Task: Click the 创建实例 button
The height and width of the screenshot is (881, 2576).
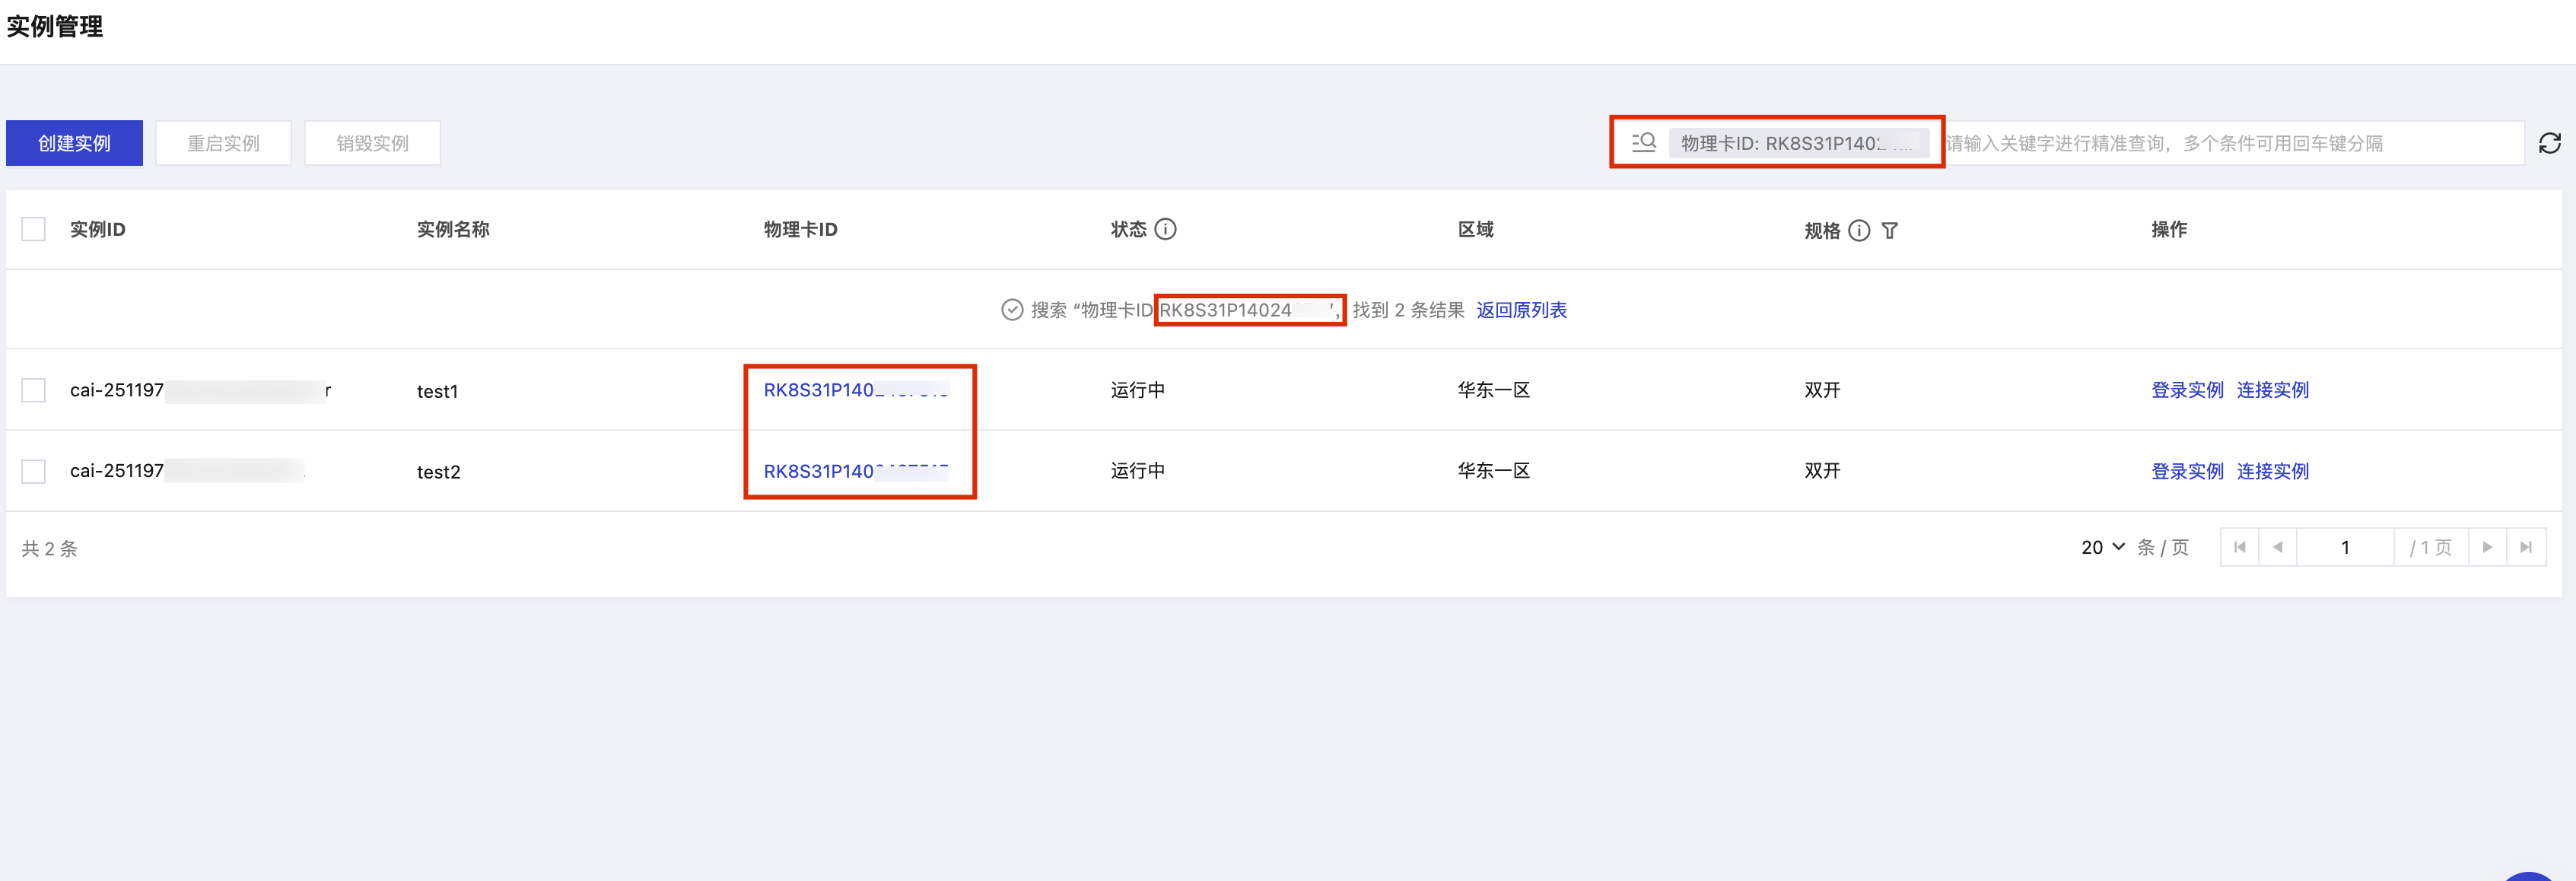Action: [x=75, y=143]
